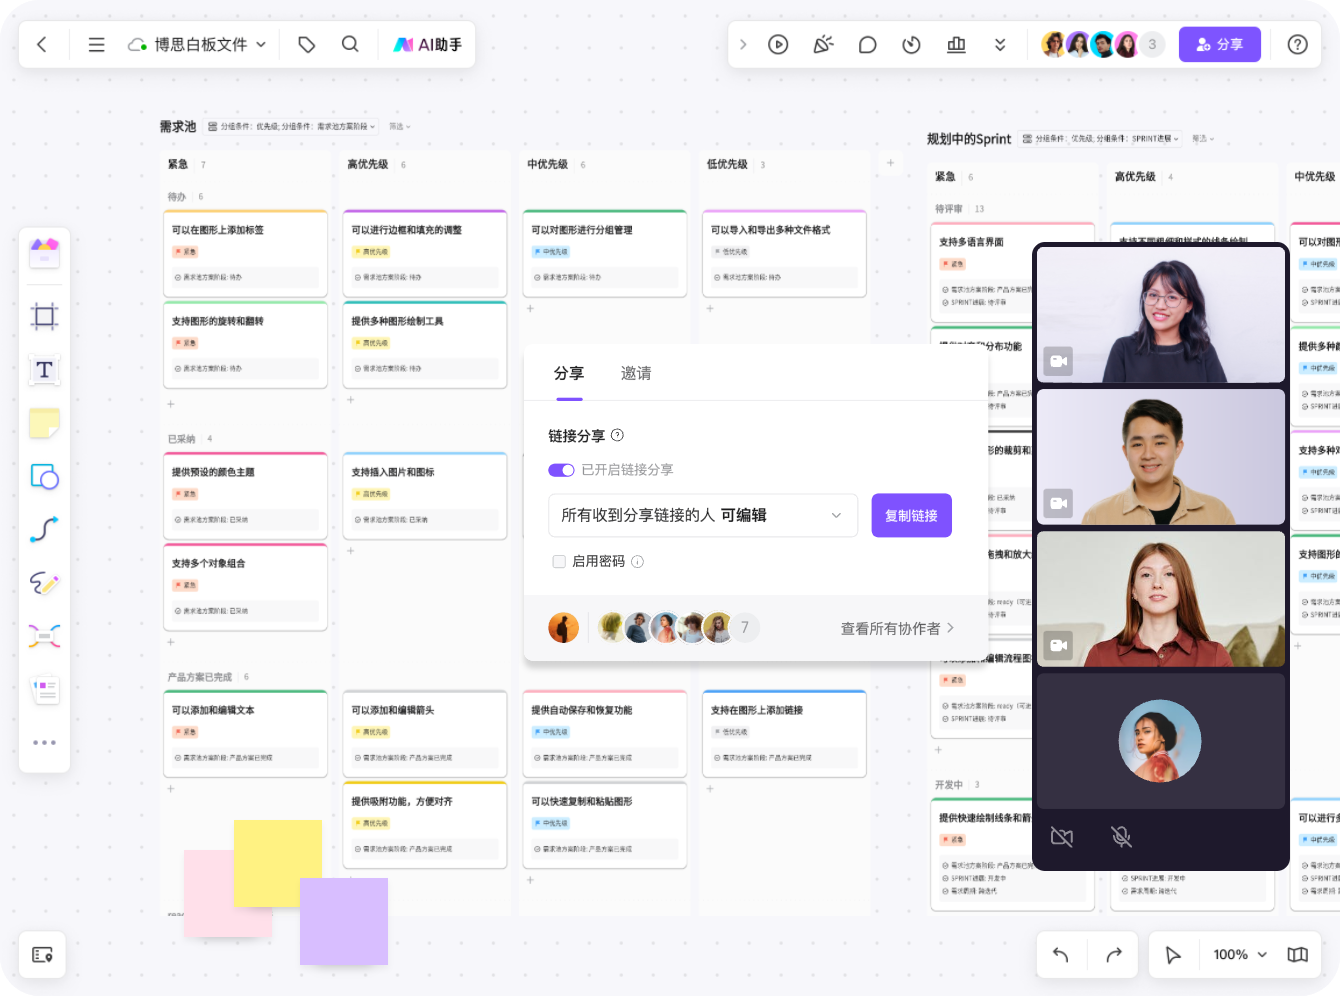Click the first participant video thumbnail
The width and height of the screenshot is (1340, 996).
1161,314
